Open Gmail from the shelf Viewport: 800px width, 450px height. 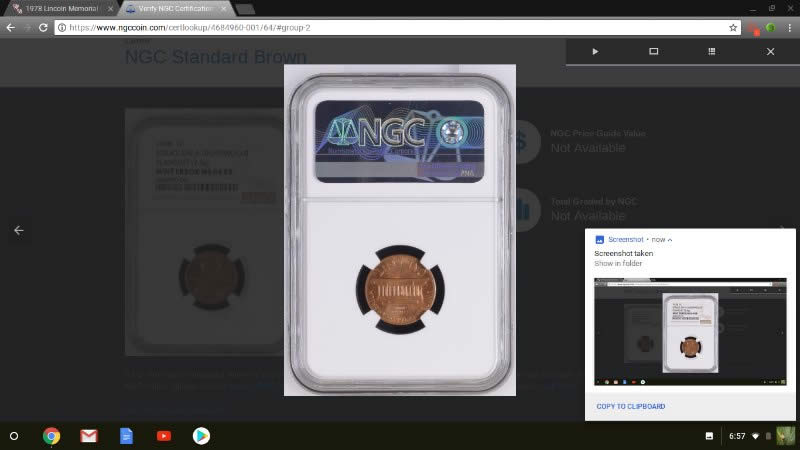click(x=89, y=436)
